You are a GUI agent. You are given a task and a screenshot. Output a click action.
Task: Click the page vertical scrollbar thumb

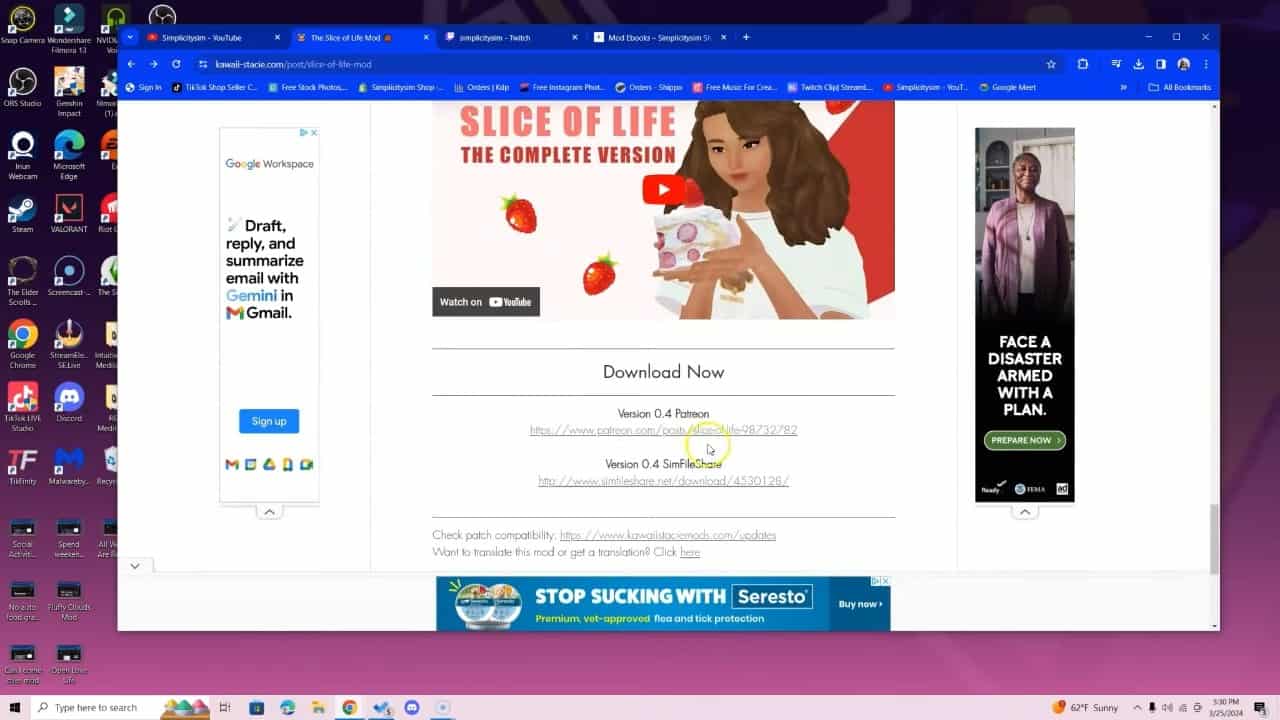1214,538
